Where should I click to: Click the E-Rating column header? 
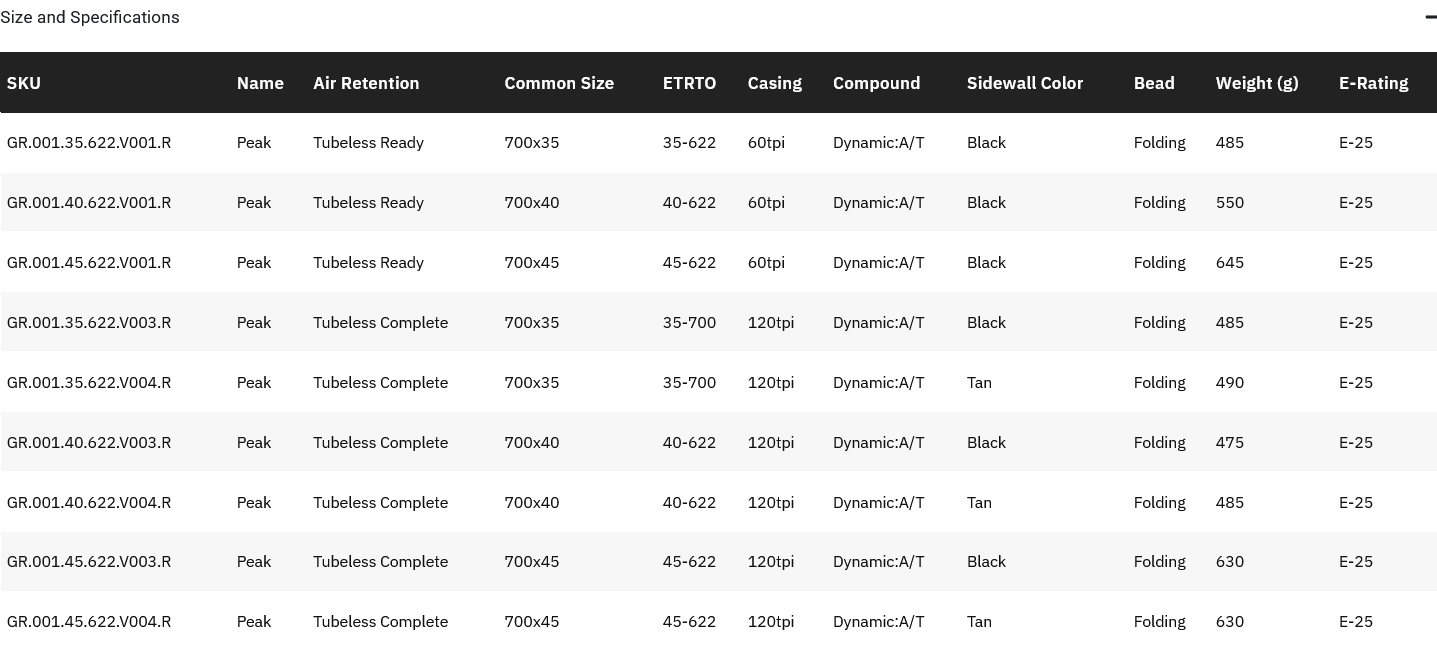pyautogui.click(x=1373, y=83)
